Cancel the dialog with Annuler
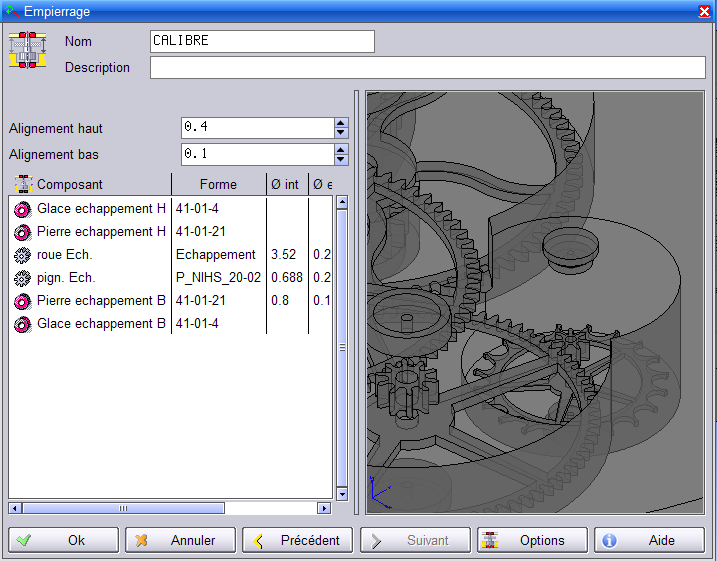Image resolution: width=717 pixels, height=561 pixels. 181,540
